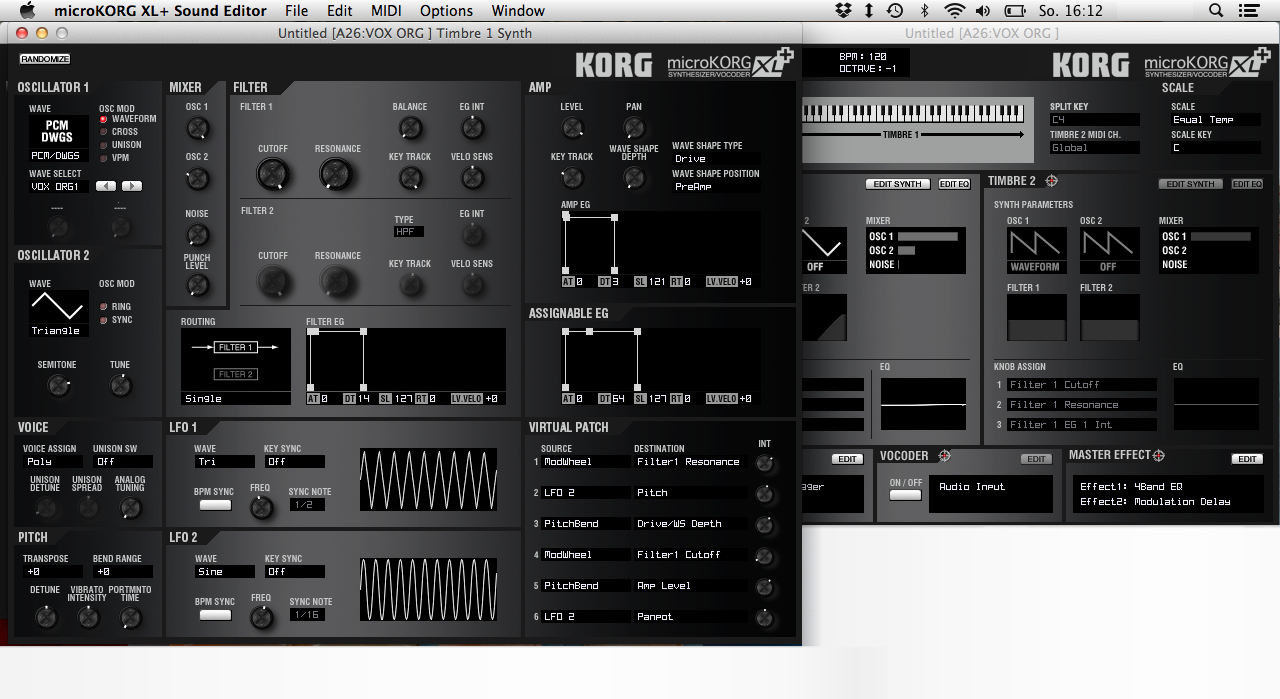Open LFO 2 Wave dropdown showing Sine
Image resolution: width=1280 pixels, height=699 pixels.
(225, 572)
